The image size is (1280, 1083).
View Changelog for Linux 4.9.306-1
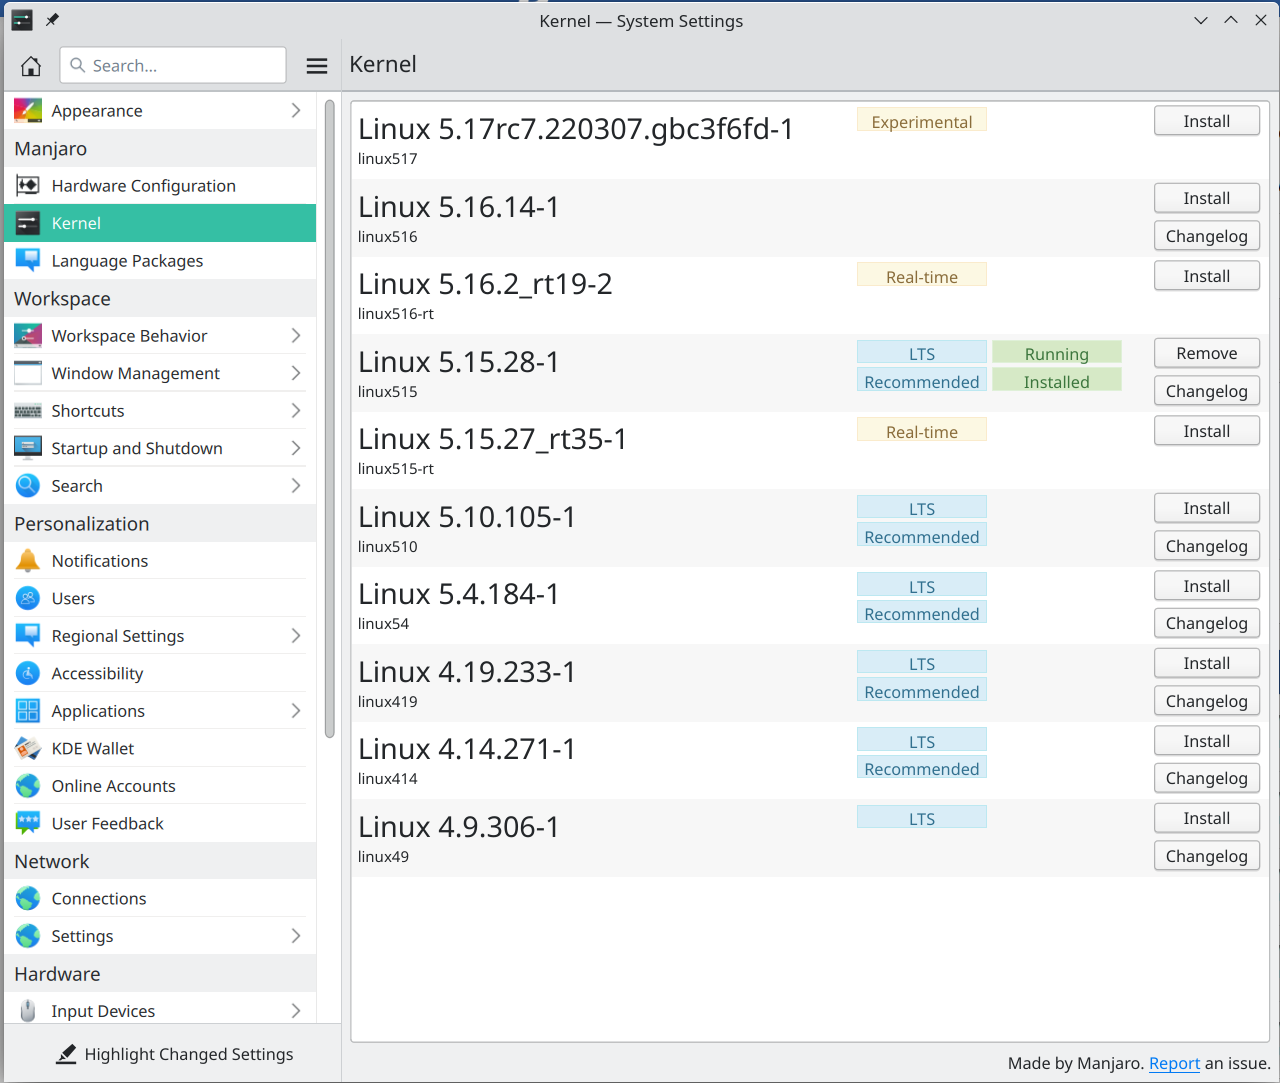(x=1206, y=856)
